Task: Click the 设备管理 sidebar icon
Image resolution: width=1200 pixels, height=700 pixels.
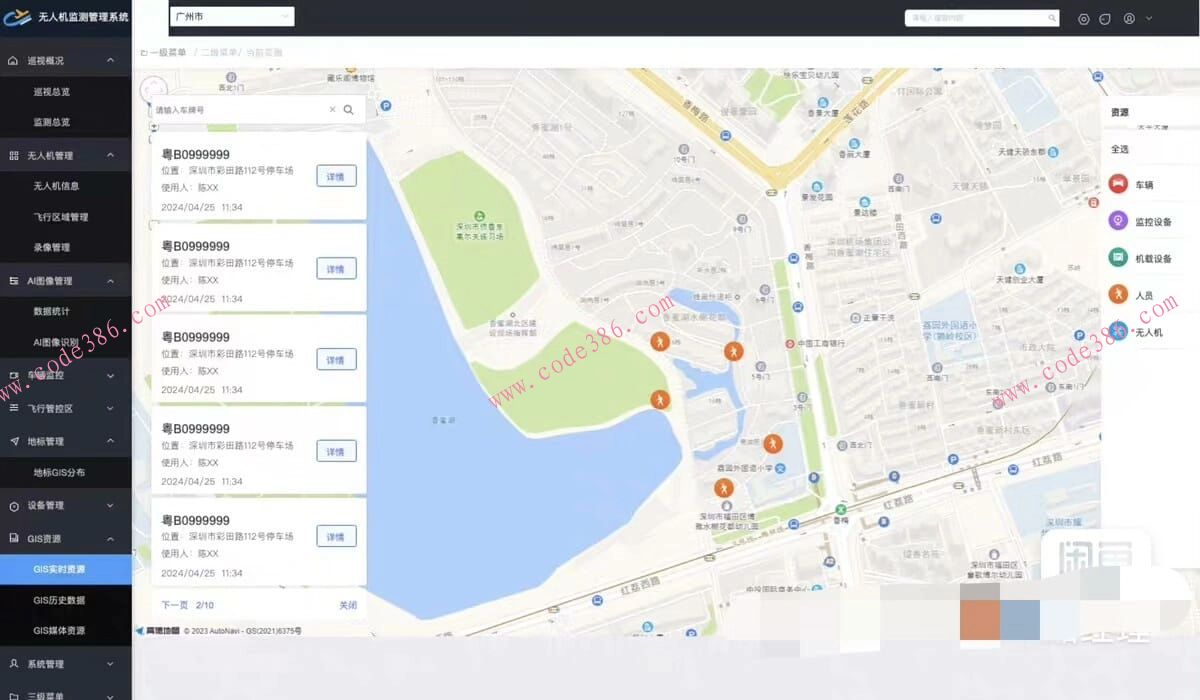Action: (x=14, y=506)
